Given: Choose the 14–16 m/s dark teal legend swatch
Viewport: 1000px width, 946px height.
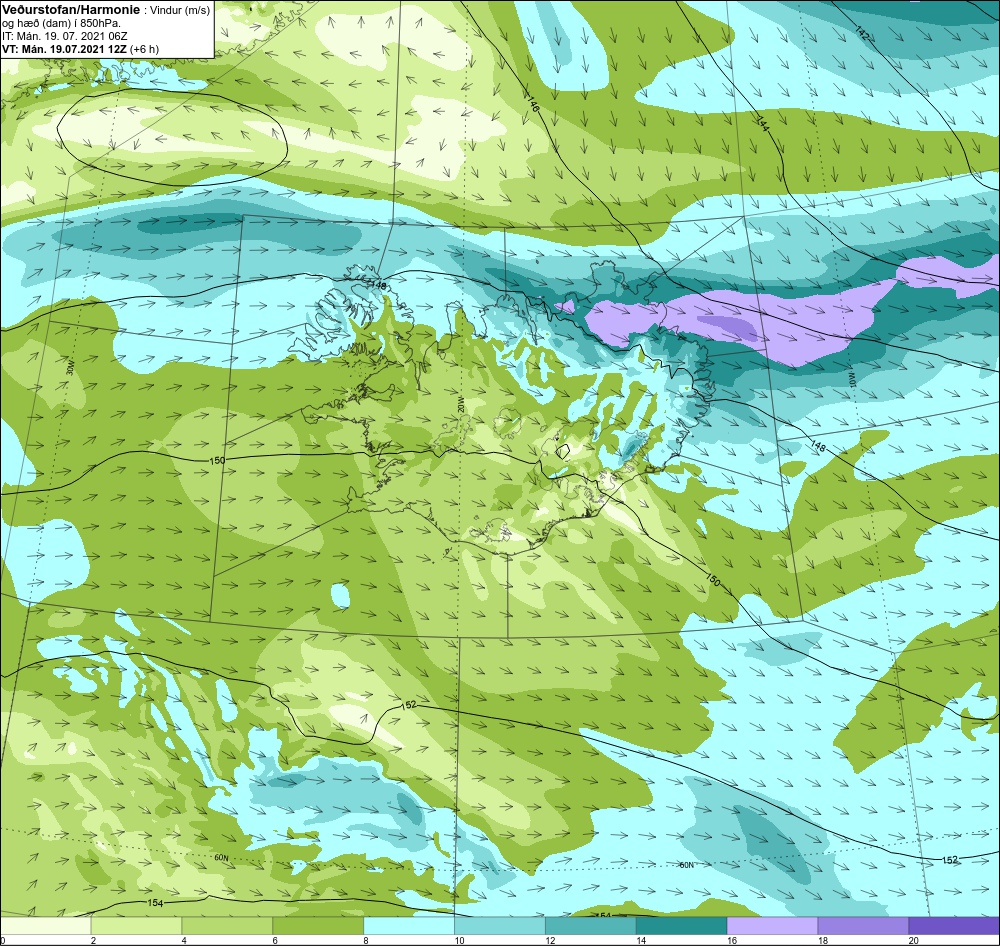Looking at the screenshot, I should [682, 926].
